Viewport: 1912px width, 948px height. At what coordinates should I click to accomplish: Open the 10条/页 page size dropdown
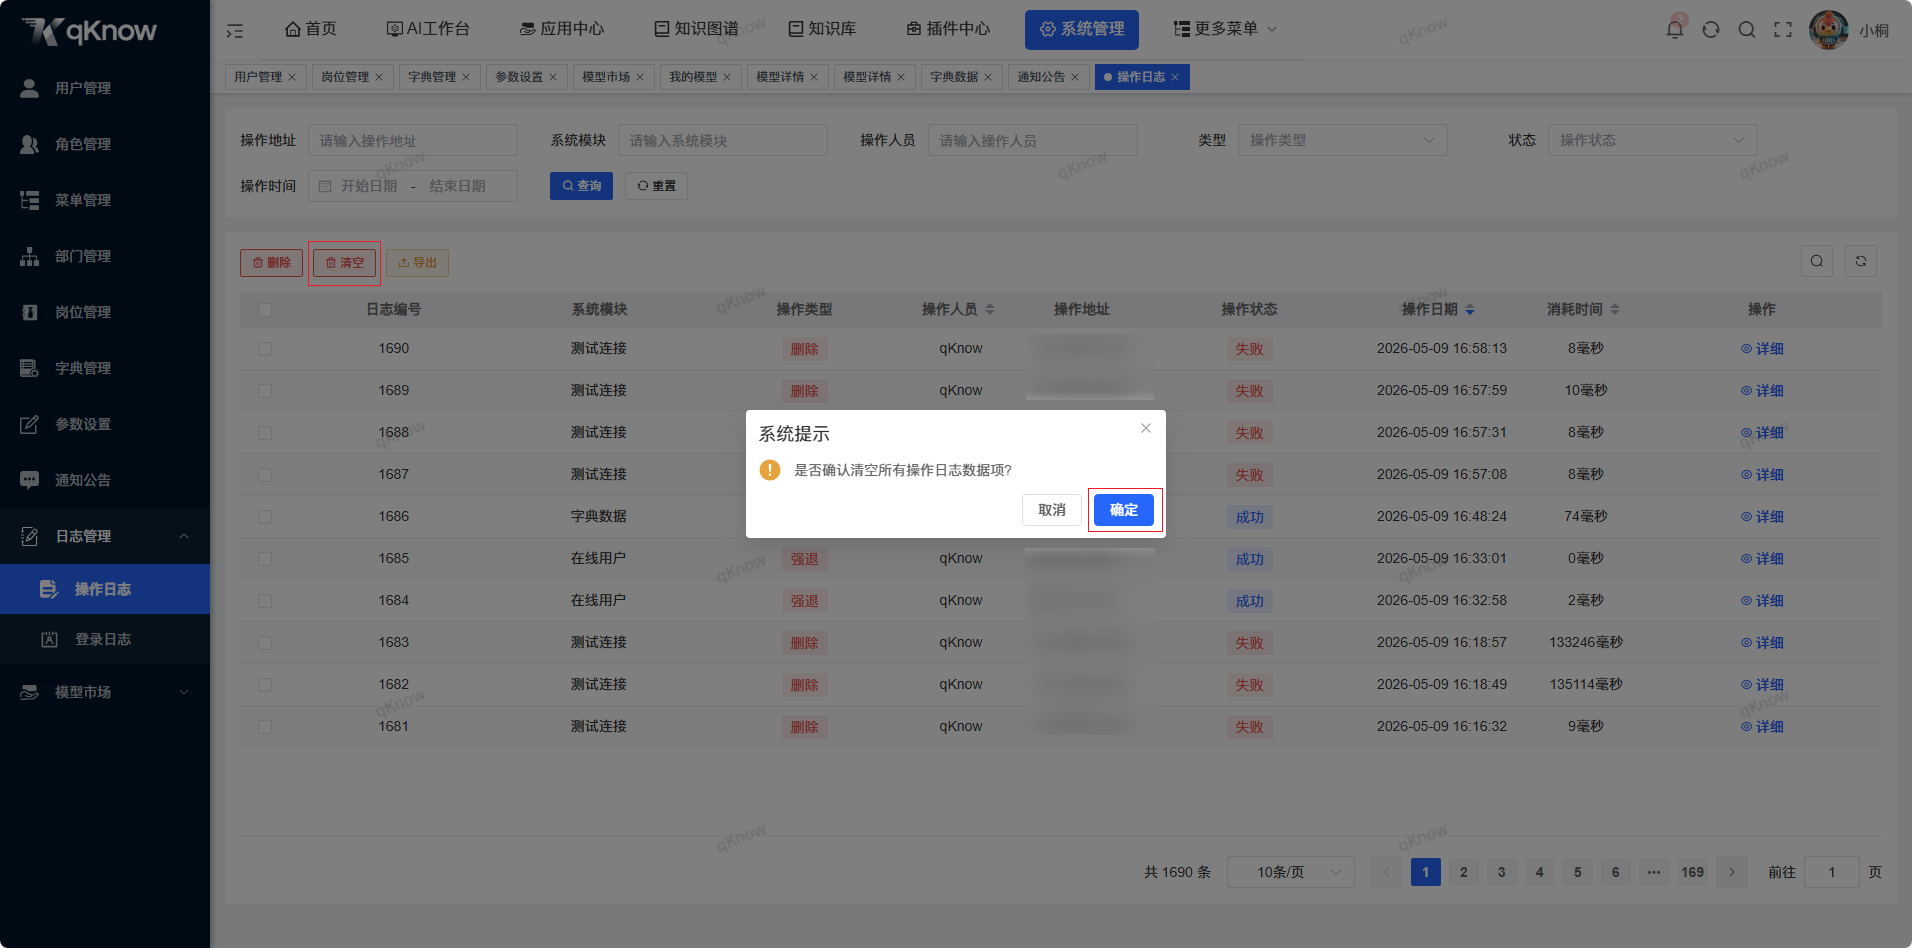pos(1290,872)
